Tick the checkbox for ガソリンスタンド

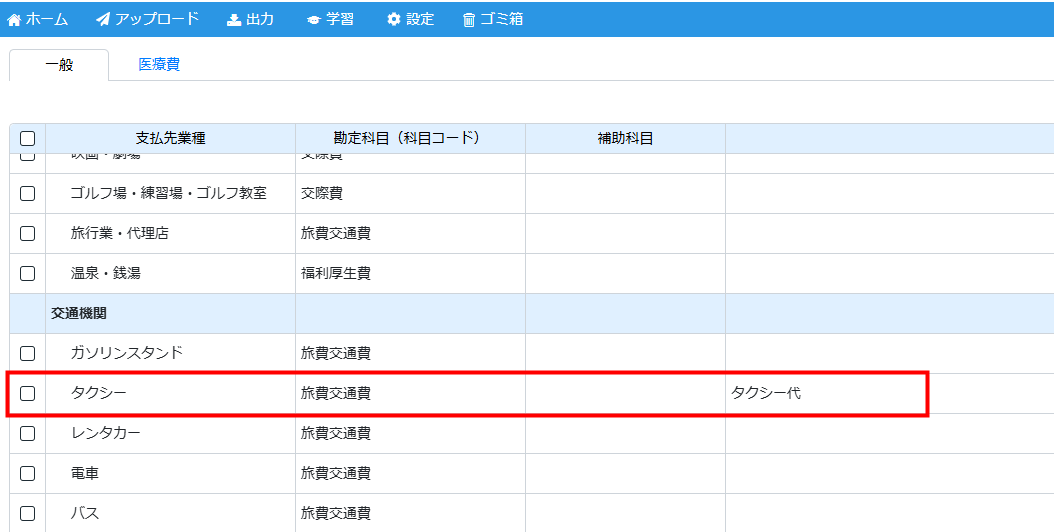coord(28,353)
